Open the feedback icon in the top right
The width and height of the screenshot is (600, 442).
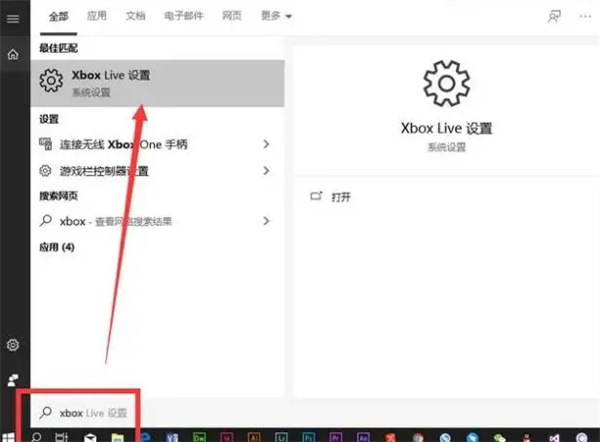pyautogui.click(x=554, y=16)
